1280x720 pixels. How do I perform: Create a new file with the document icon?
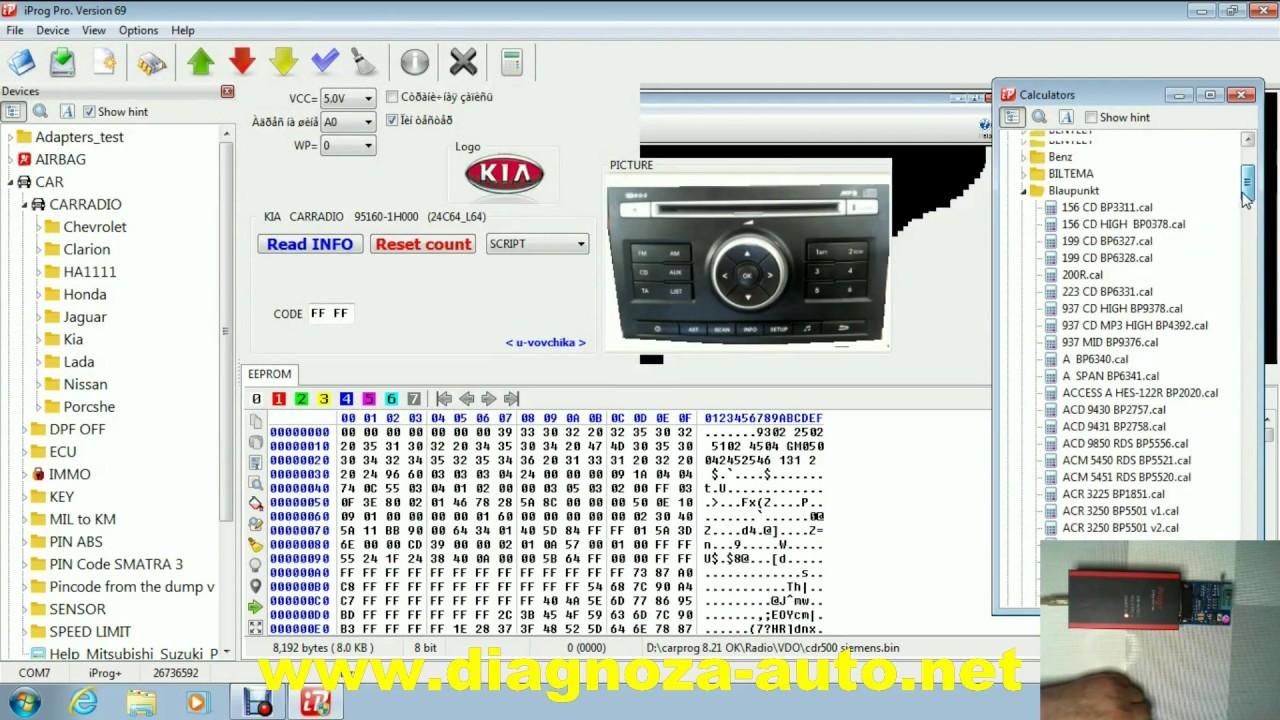(104, 62)
